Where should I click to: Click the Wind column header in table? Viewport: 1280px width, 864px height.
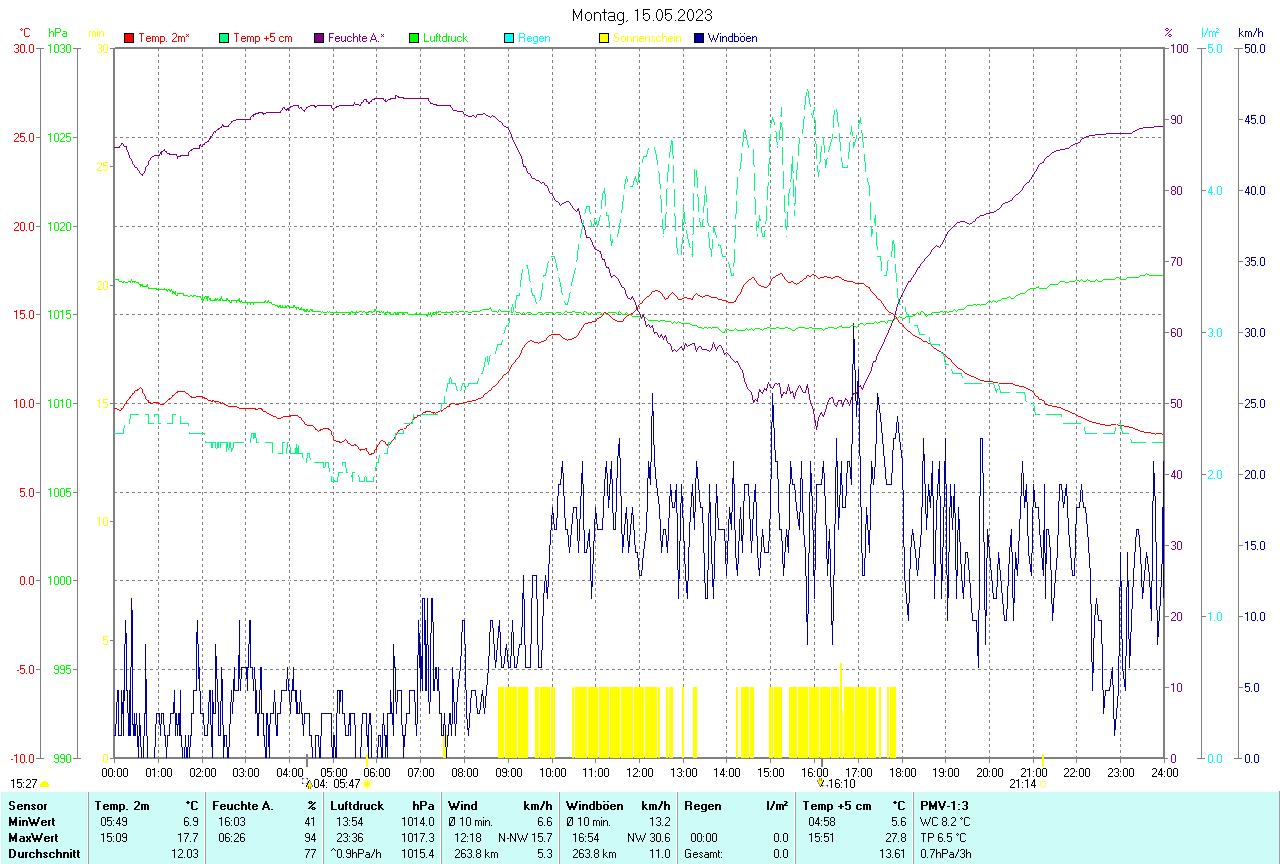tap(463, 805)
